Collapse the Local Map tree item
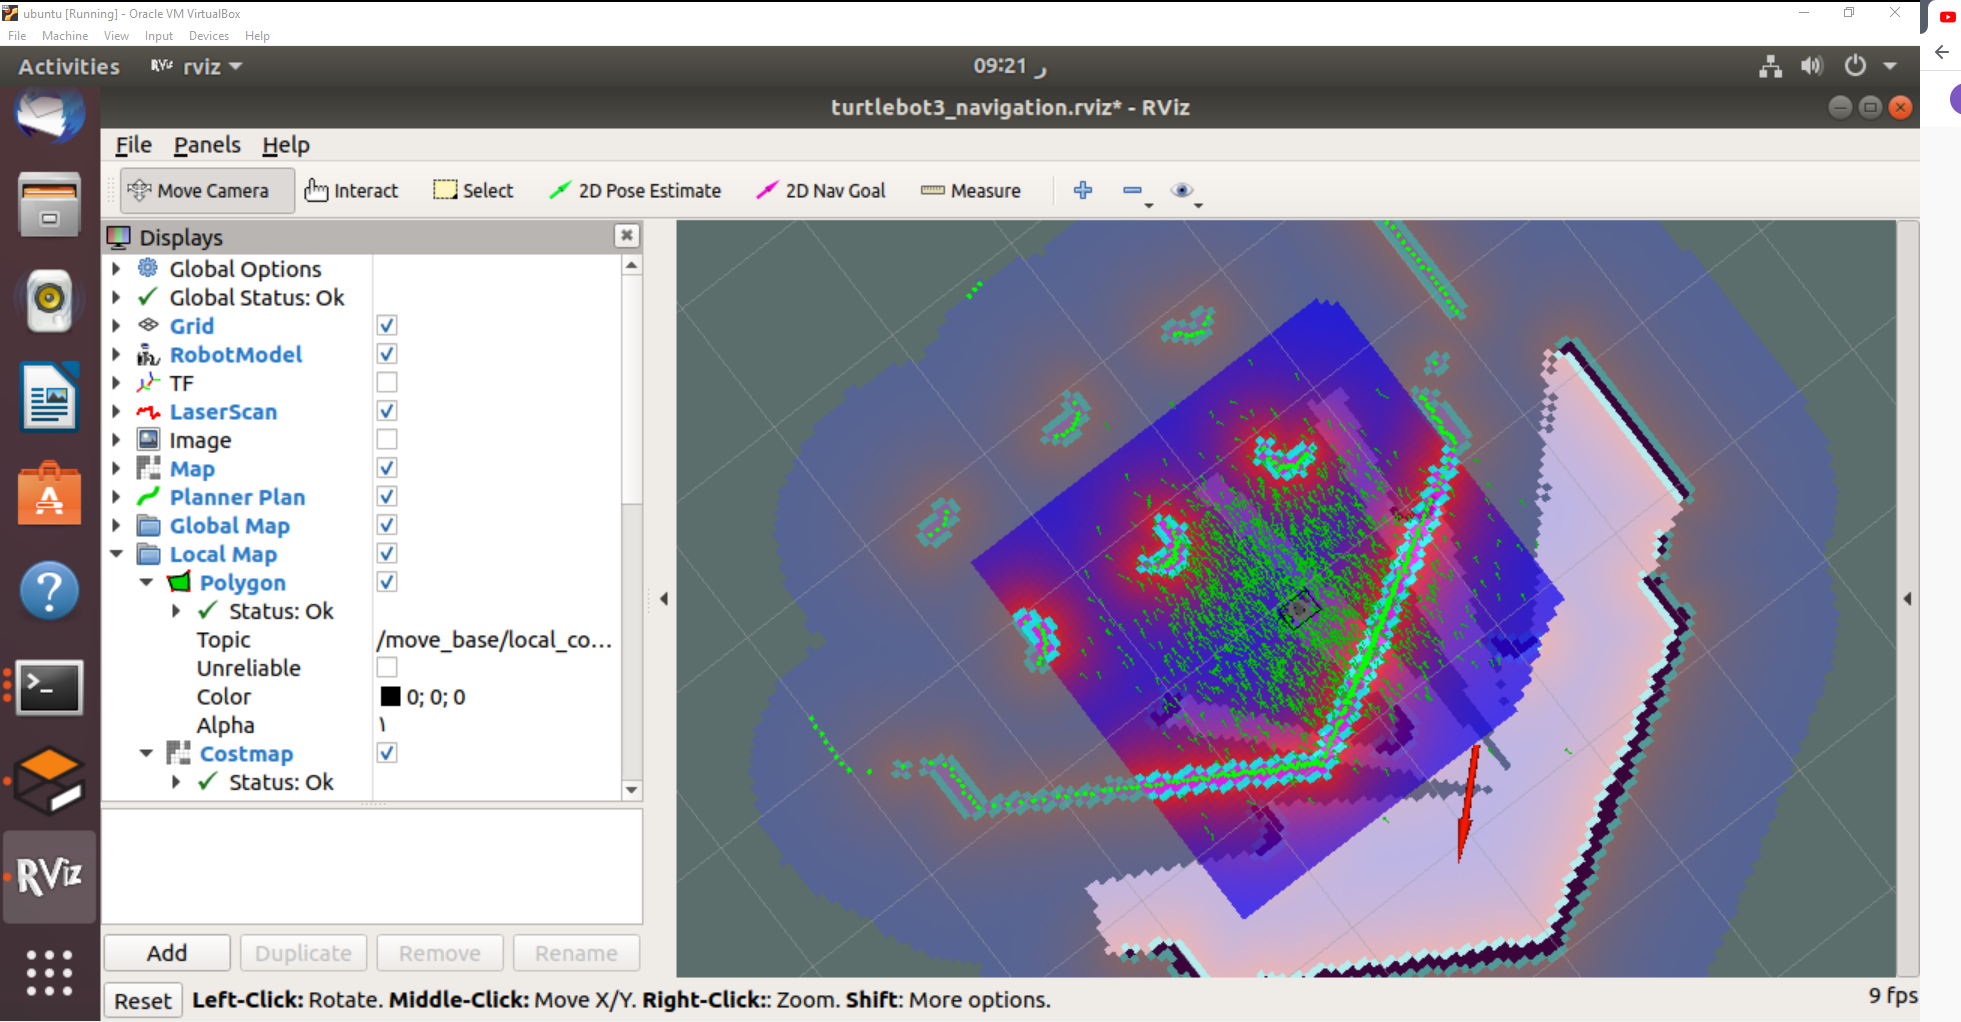 [x=116, y=553]
